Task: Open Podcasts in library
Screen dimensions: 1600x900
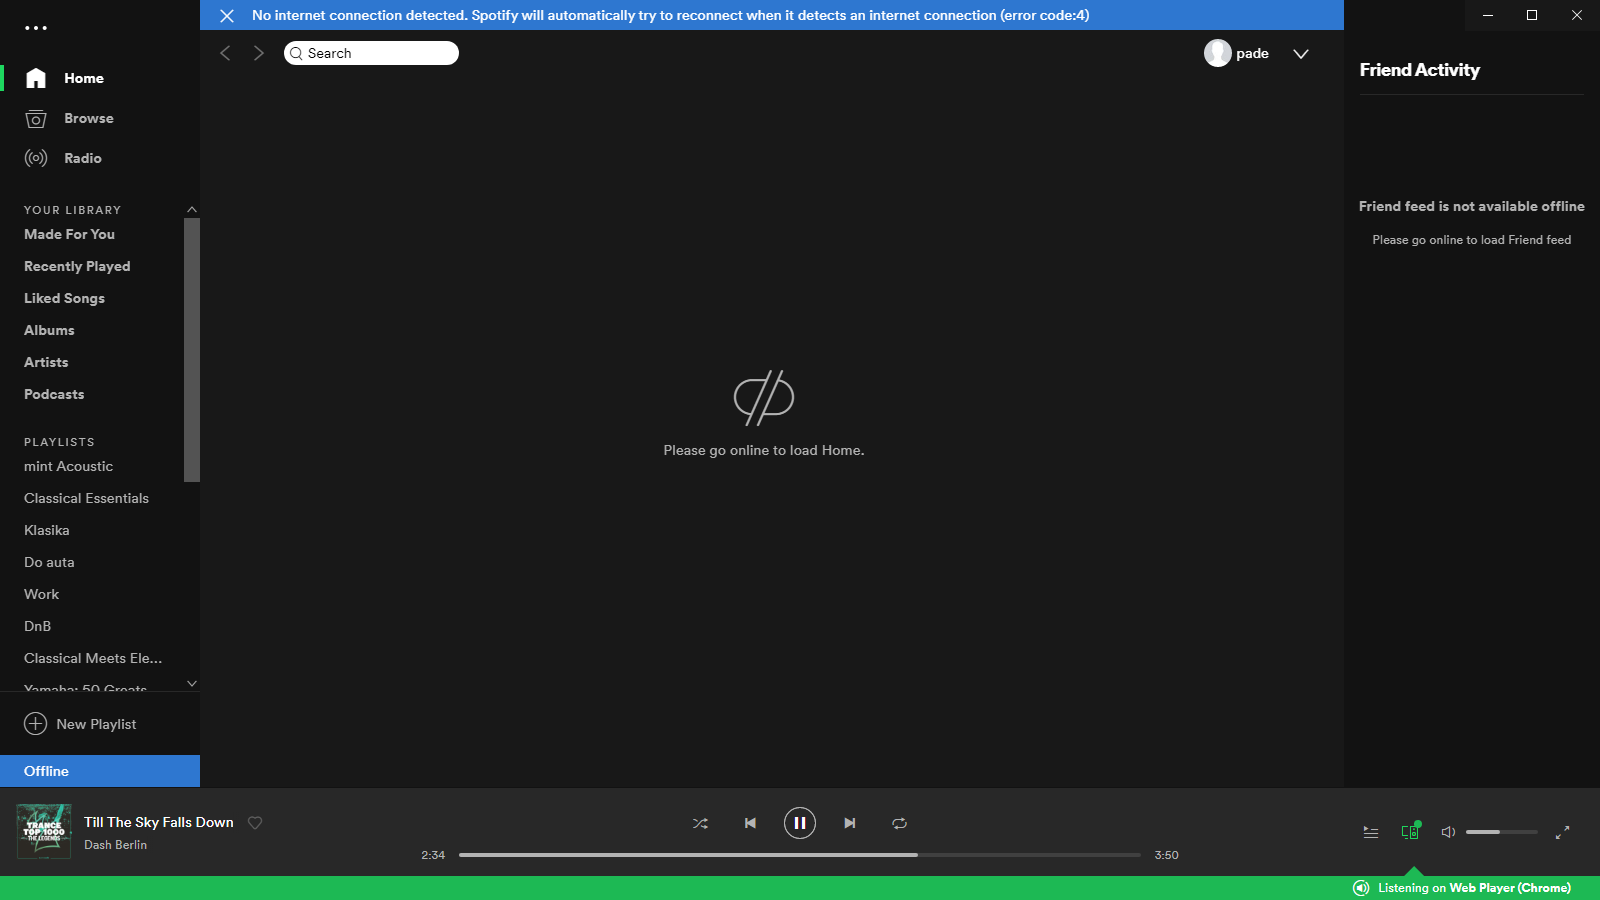Action: pos(54,394)
